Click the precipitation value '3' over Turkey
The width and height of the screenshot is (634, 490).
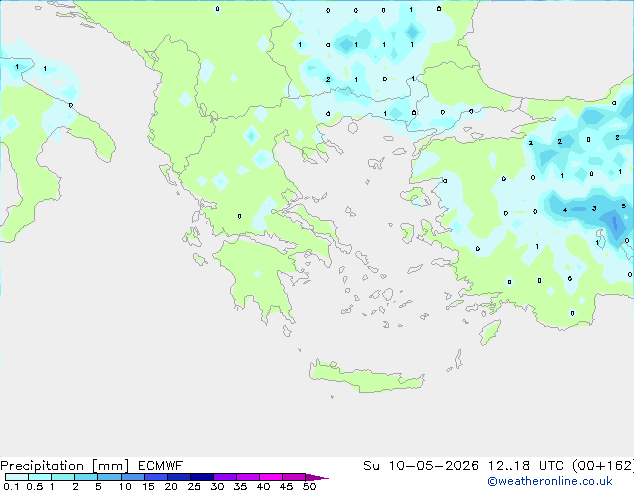click(x=594, y=208)
